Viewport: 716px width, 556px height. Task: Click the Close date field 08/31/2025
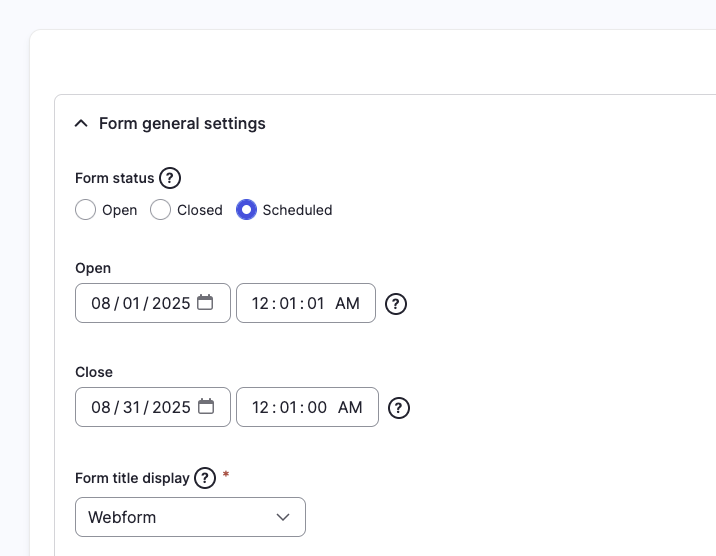(153, 407)
